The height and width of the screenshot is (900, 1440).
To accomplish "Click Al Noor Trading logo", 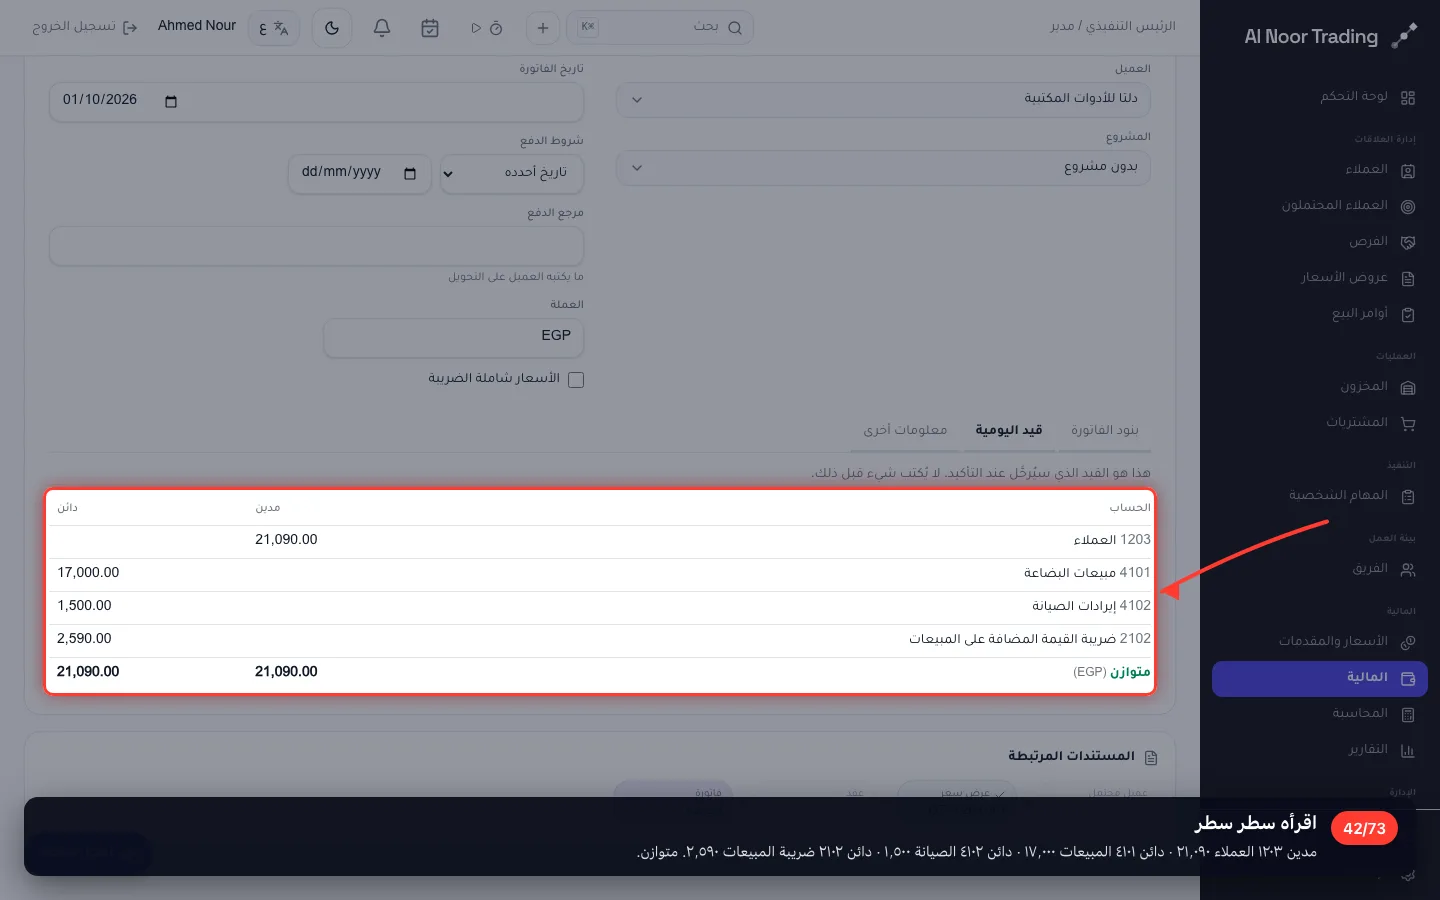I will pyautogui.click(x=1330, y=36).
